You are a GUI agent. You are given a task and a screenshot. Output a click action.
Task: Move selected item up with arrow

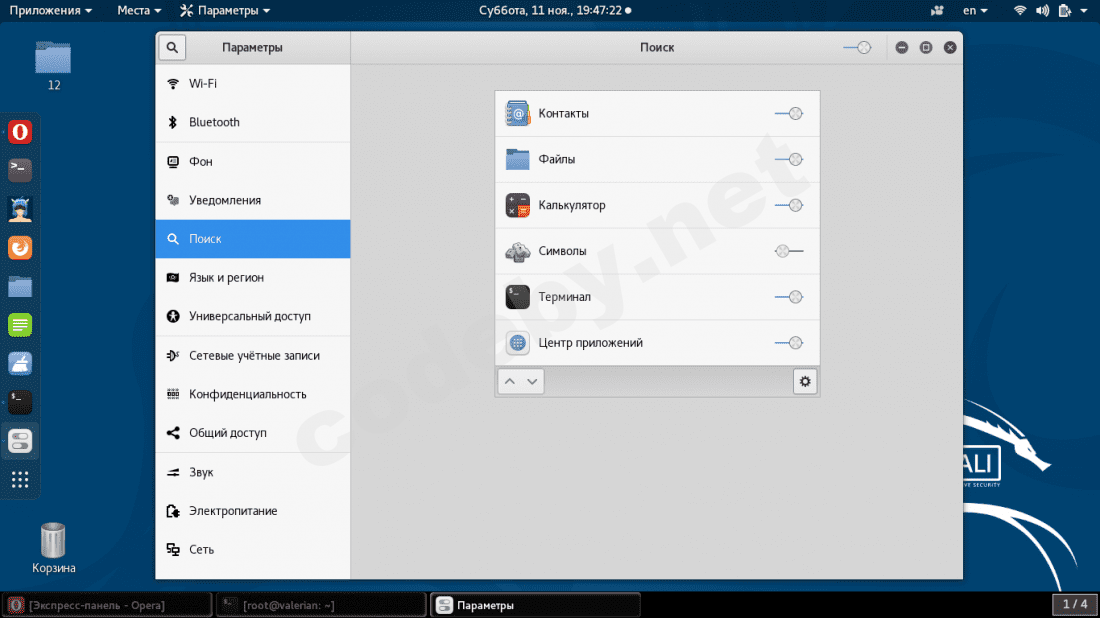click(510, 382)
